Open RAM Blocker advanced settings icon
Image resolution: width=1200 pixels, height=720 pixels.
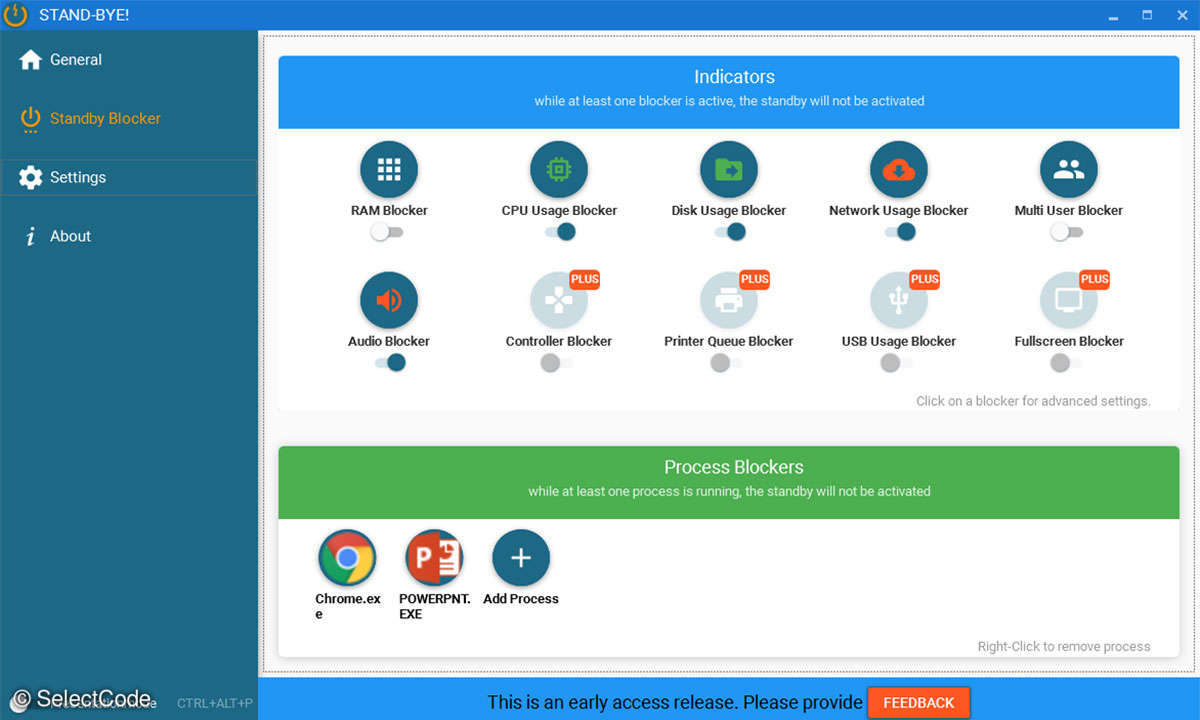tap(389, 169)
